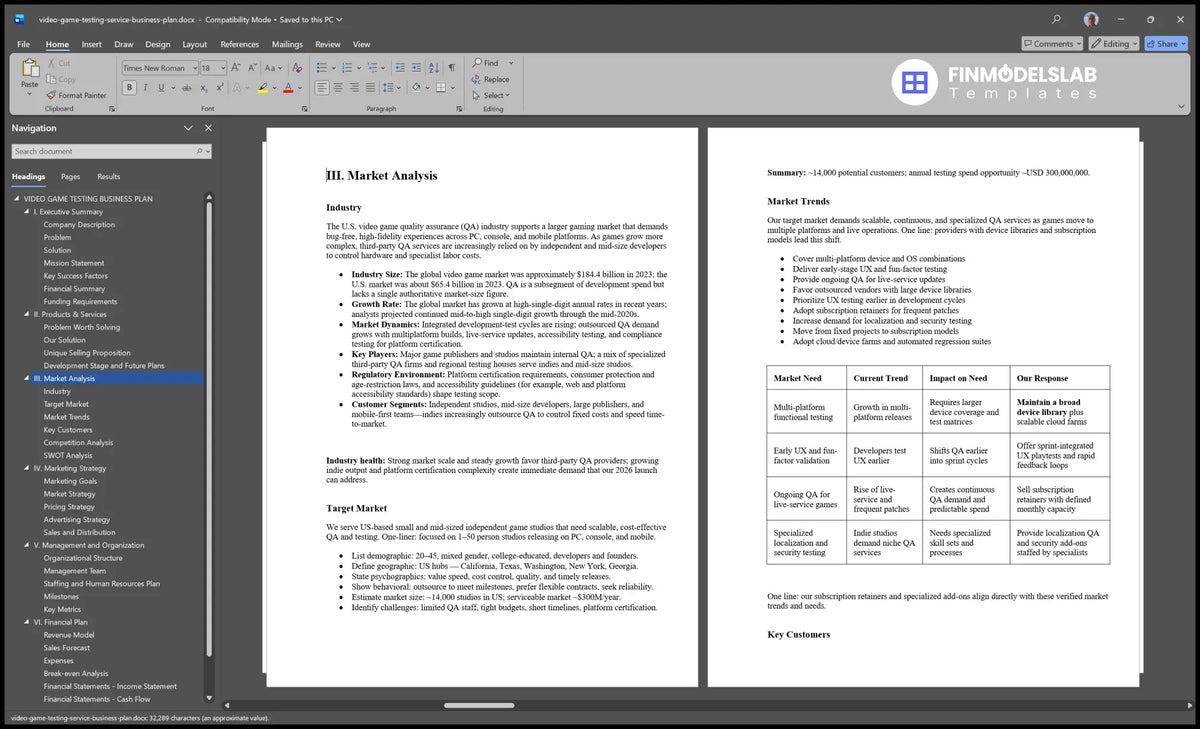Image resolution: width=1200 pixels, height=729 pixels.
Task: Click title bar search magnifier icon
Action: coord(1056,19)
